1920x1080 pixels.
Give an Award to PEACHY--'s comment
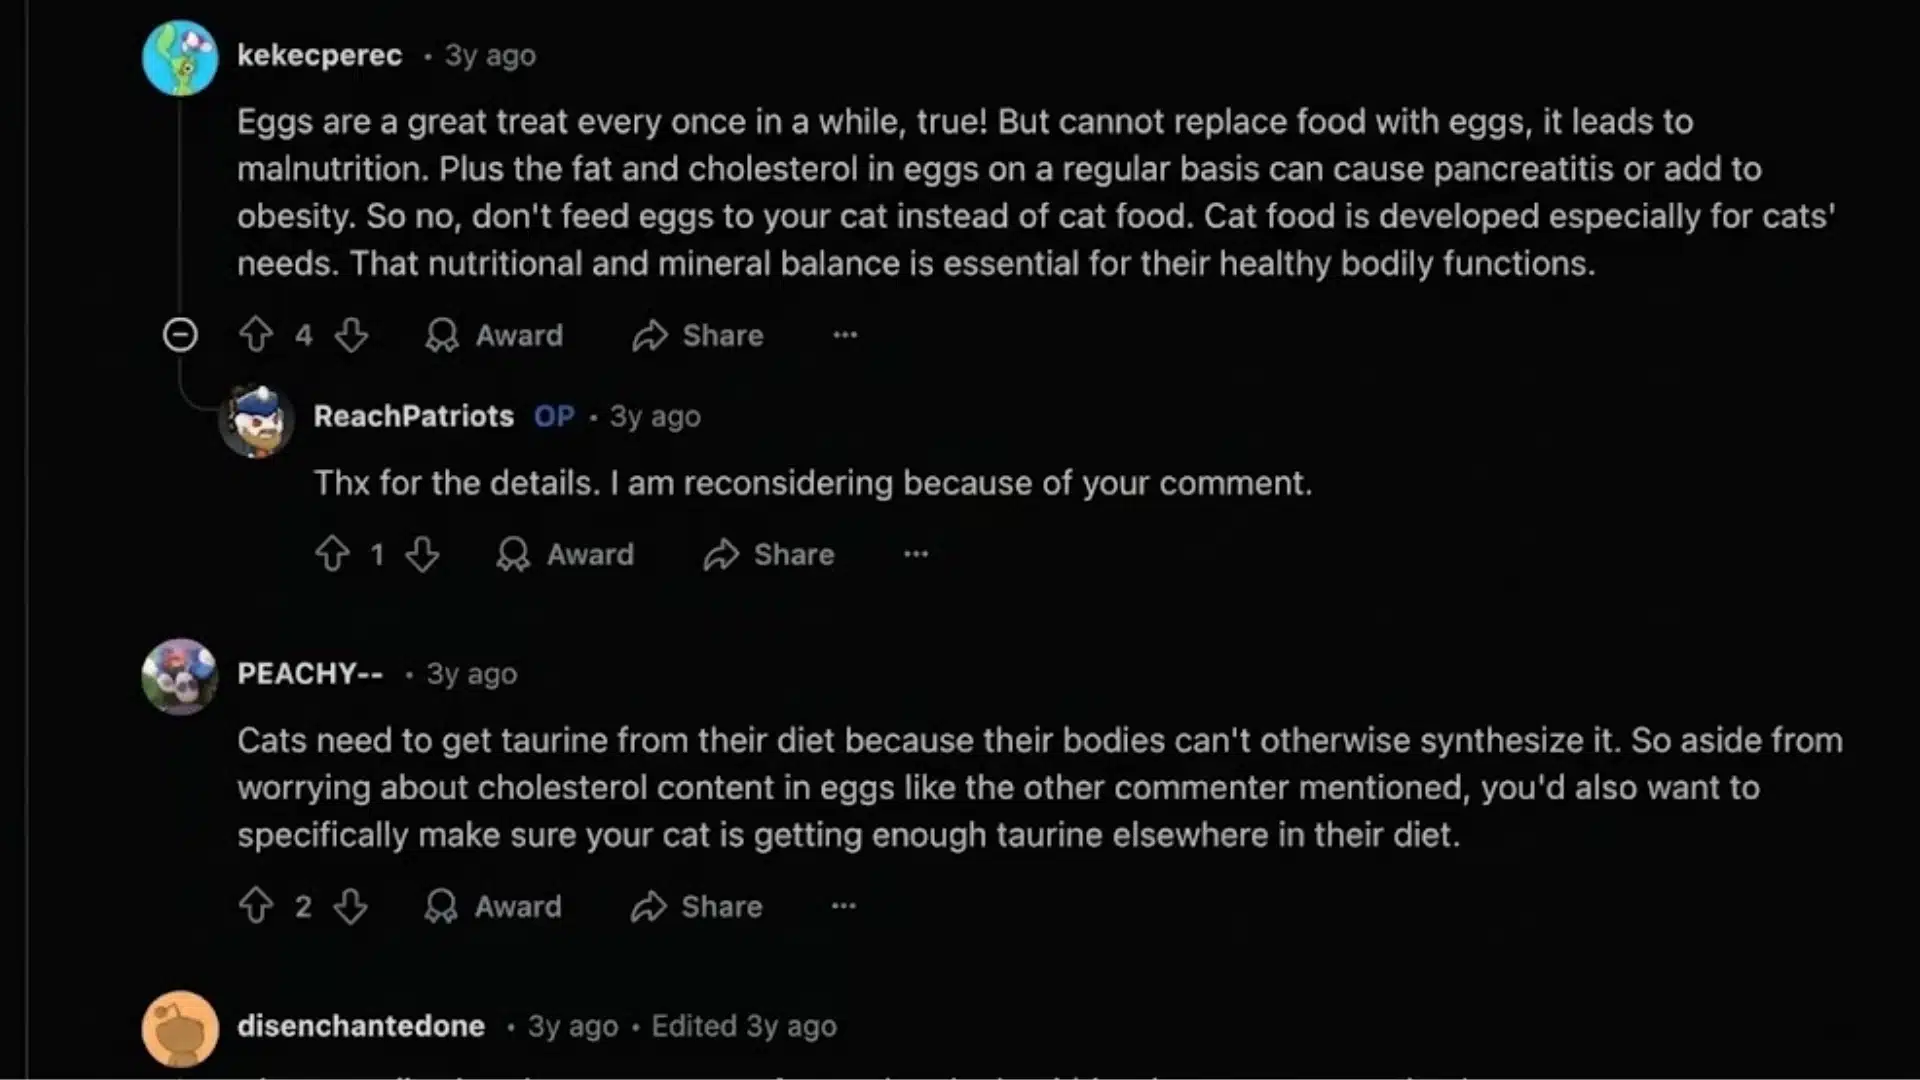[x=491, y=906]
